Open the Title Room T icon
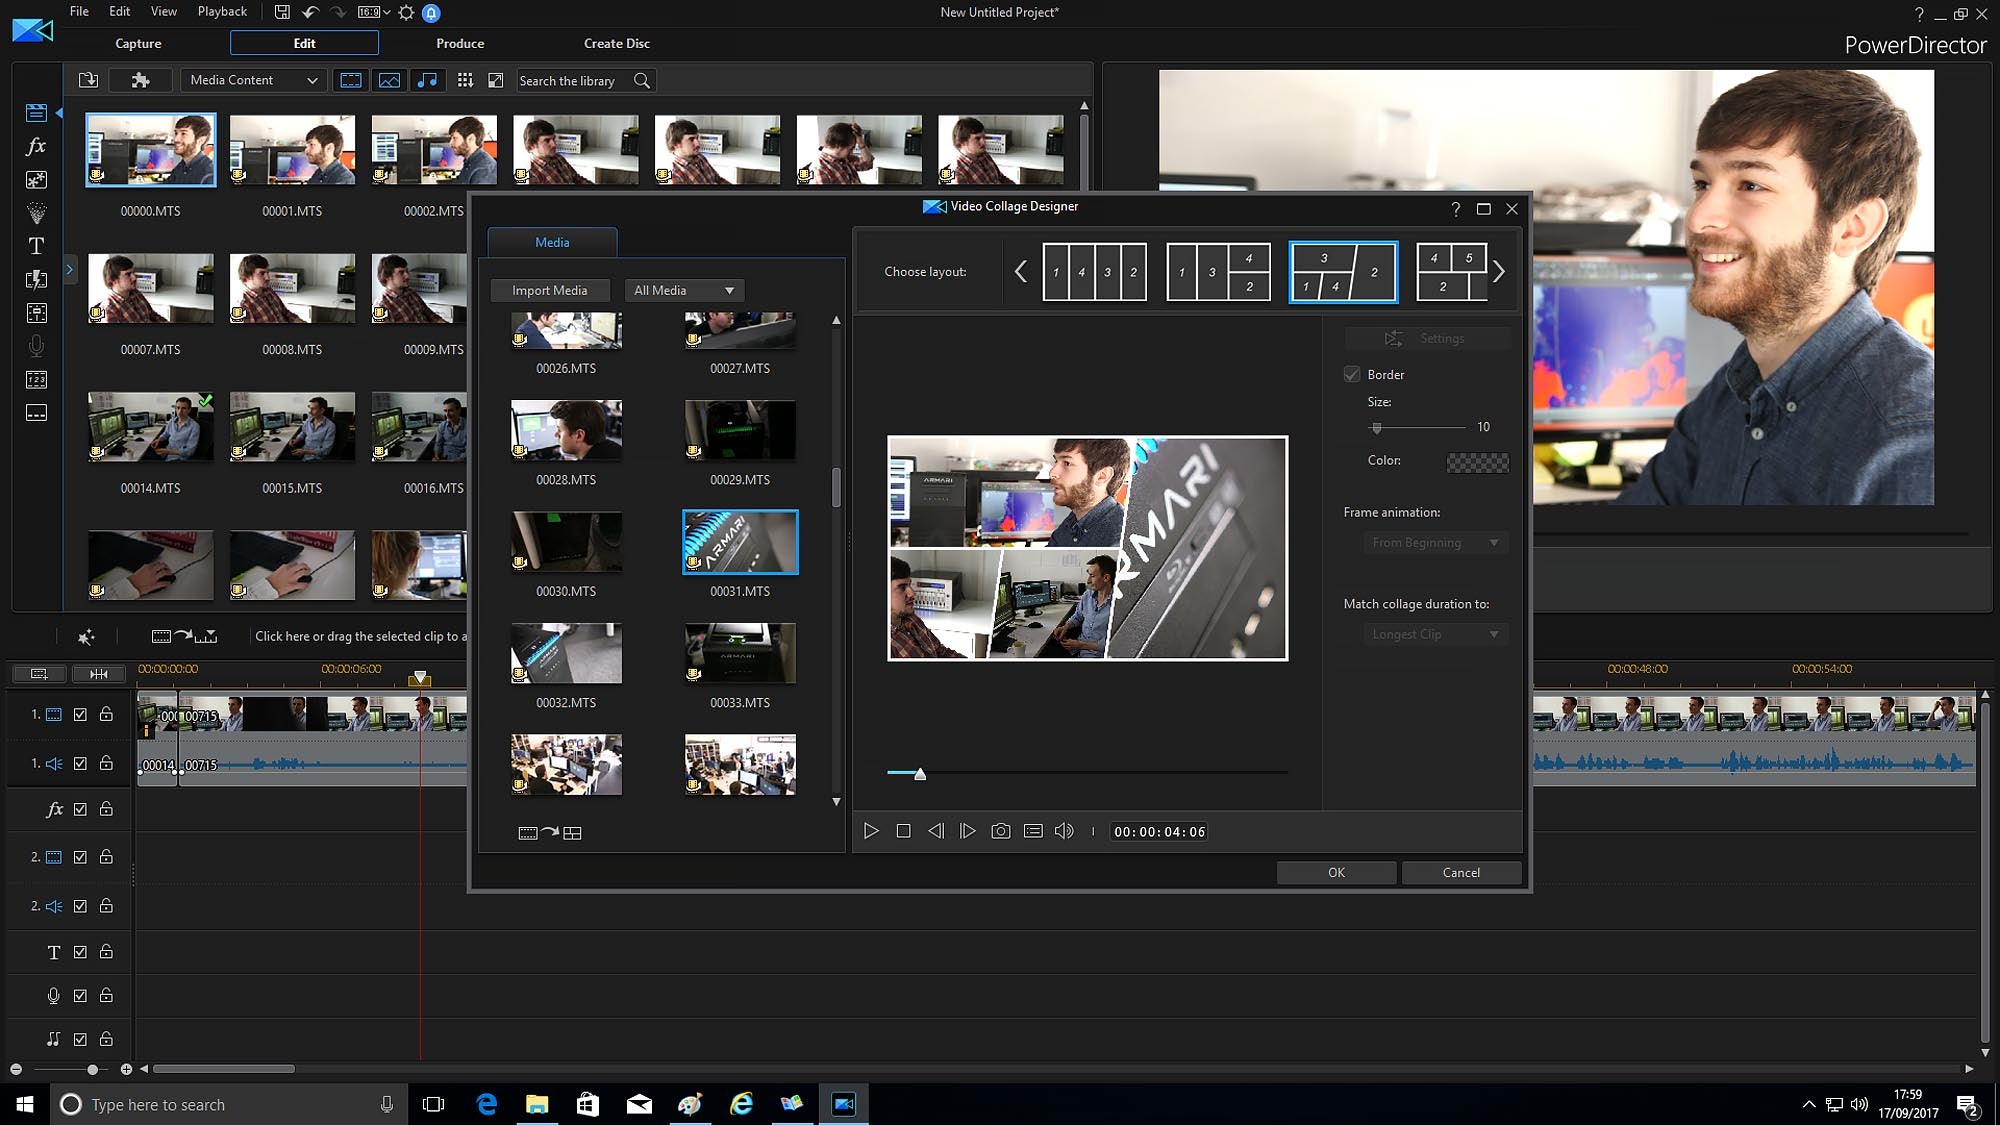Viewport: 2000px width, 1125px height. [x=36, y=246]
